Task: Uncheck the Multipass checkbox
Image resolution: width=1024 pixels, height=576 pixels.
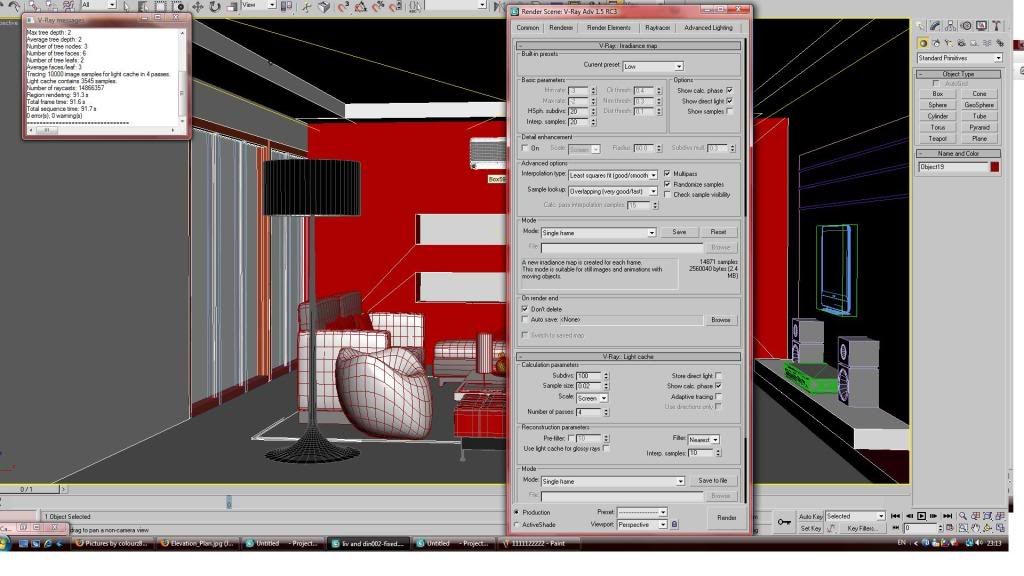Action: point(667,173)
